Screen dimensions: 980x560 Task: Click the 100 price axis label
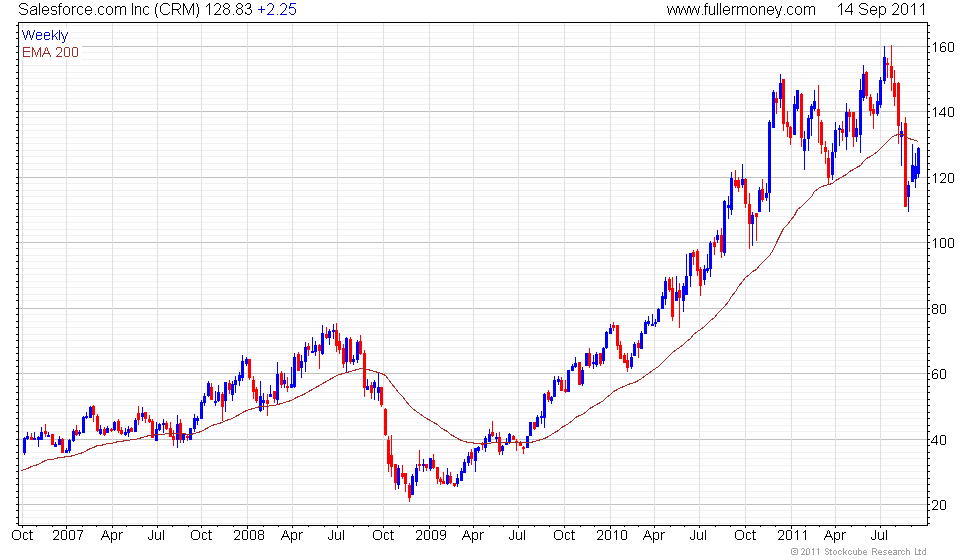point(942,243)
